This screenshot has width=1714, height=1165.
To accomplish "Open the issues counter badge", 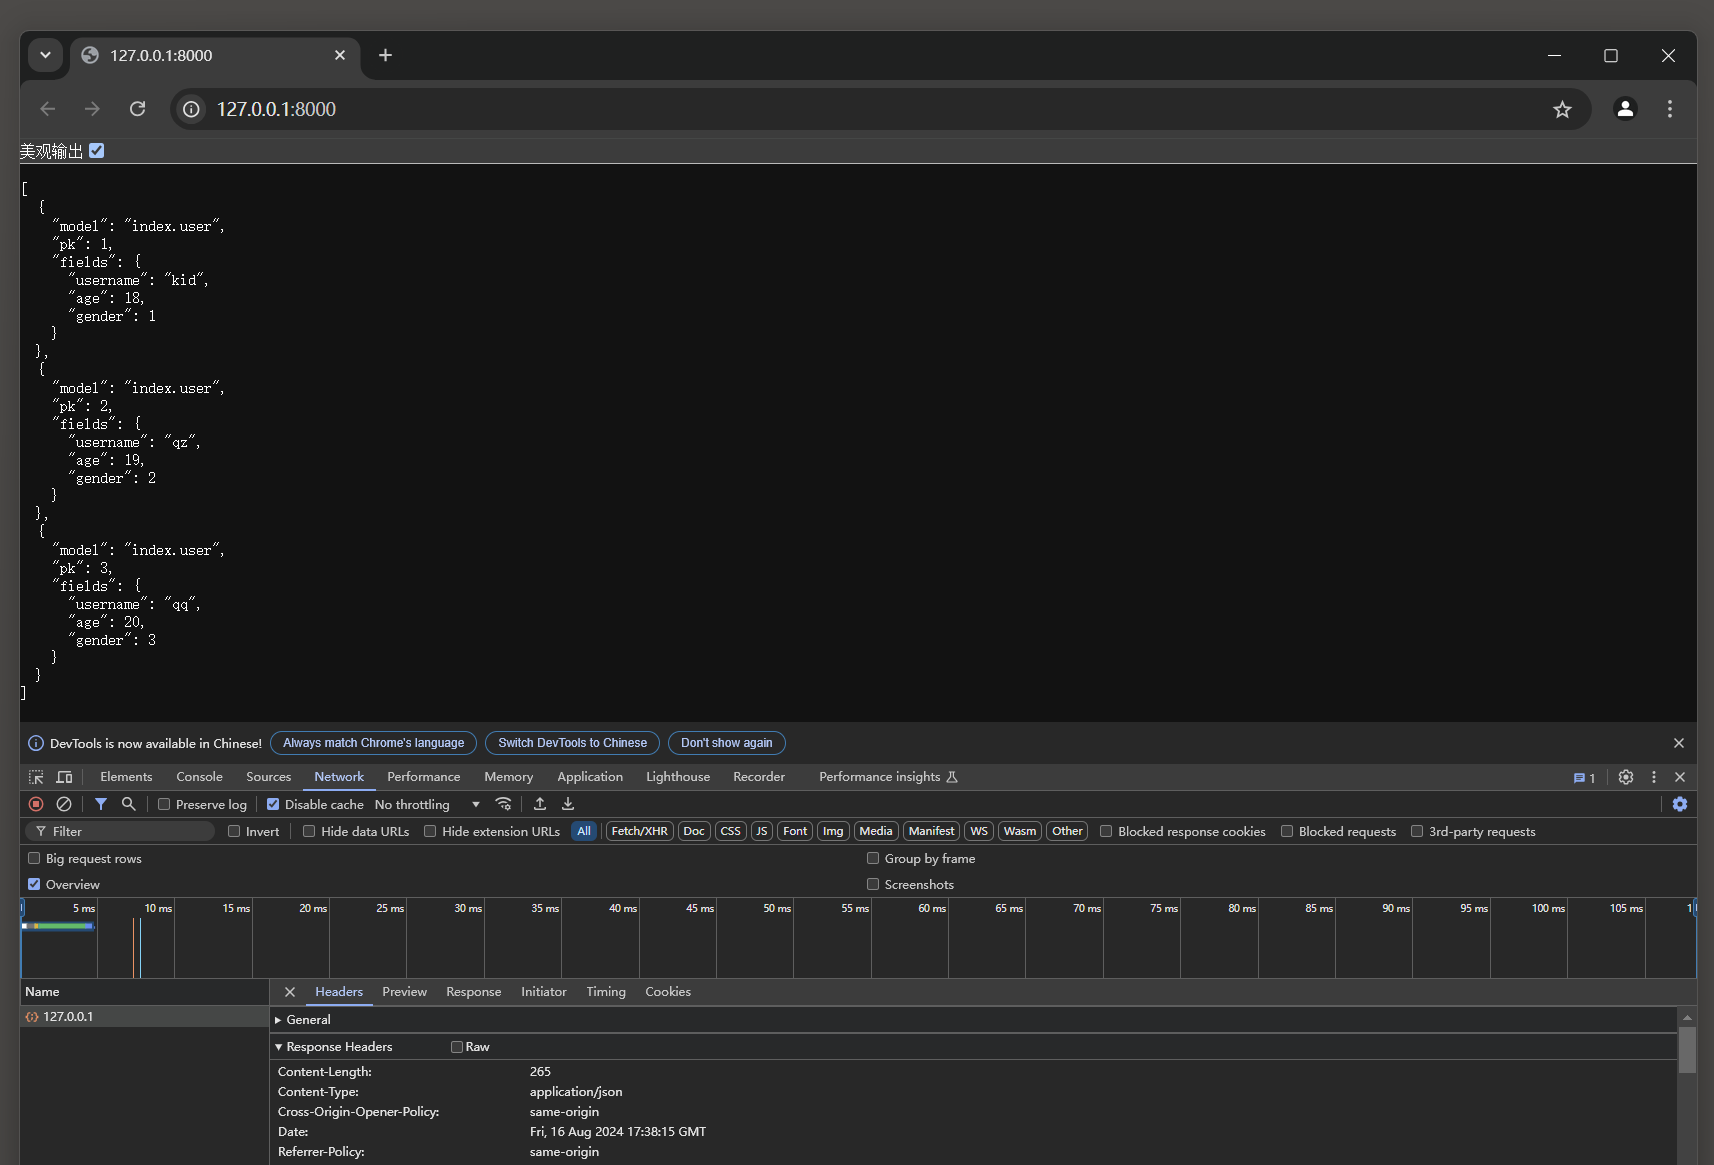I will (x=1584, y=778).
